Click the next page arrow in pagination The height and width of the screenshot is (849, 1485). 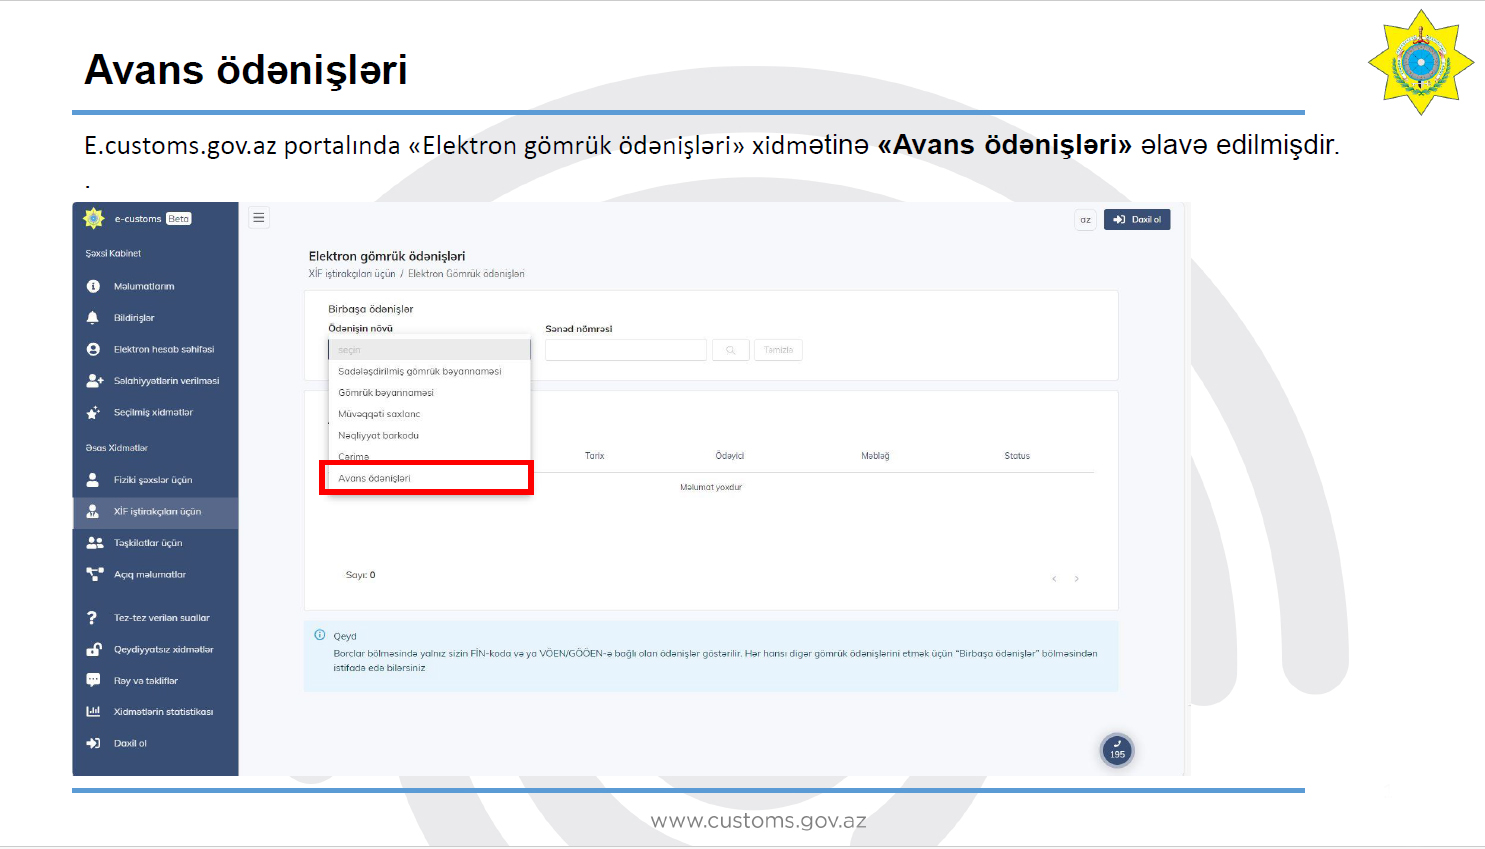tap(1076, 579)
